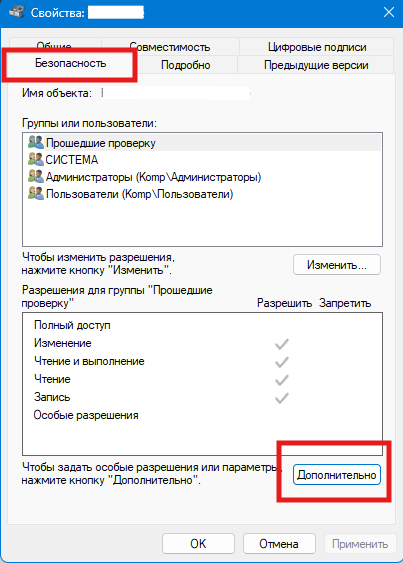Open the Цифровые подписи tab
The image size is (403, 563).
point(317,47)
